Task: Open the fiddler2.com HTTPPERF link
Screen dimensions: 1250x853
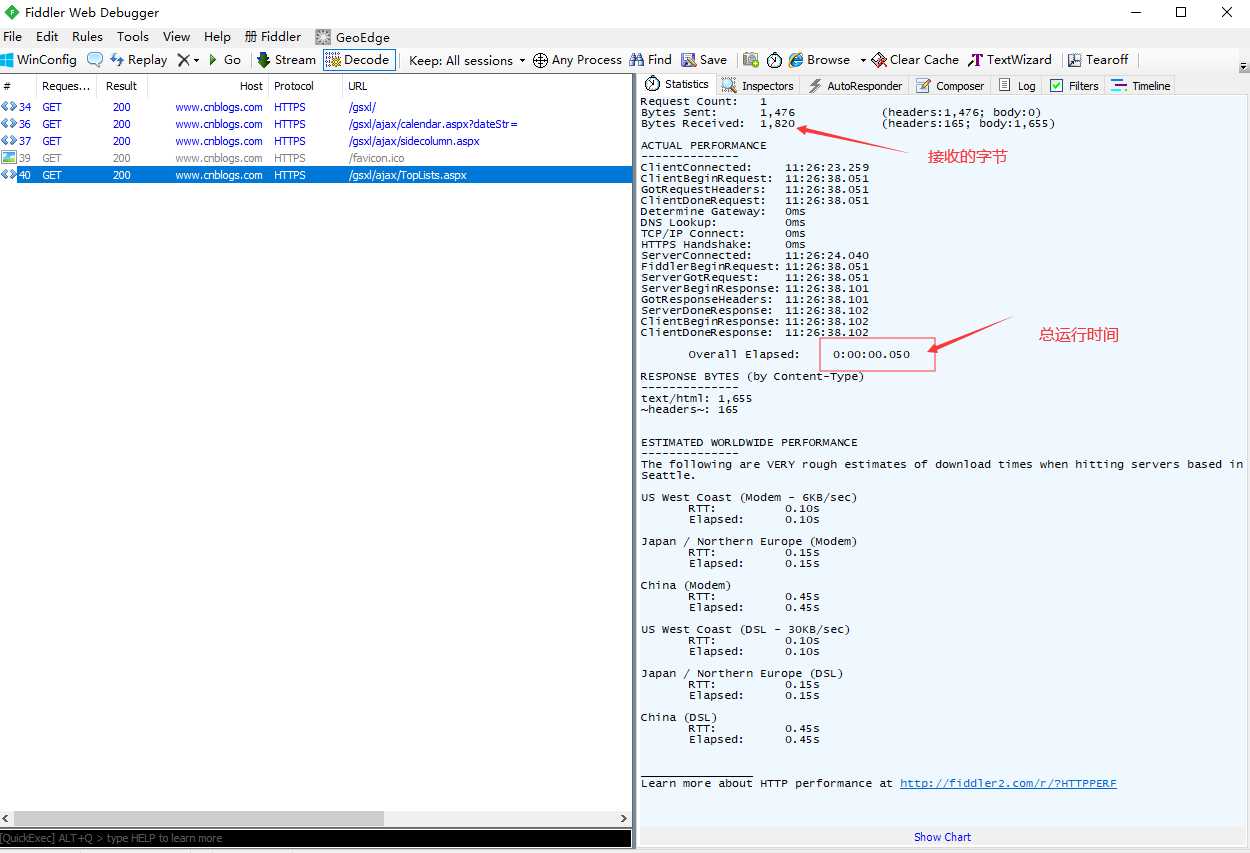Action: coord(1008,783)
